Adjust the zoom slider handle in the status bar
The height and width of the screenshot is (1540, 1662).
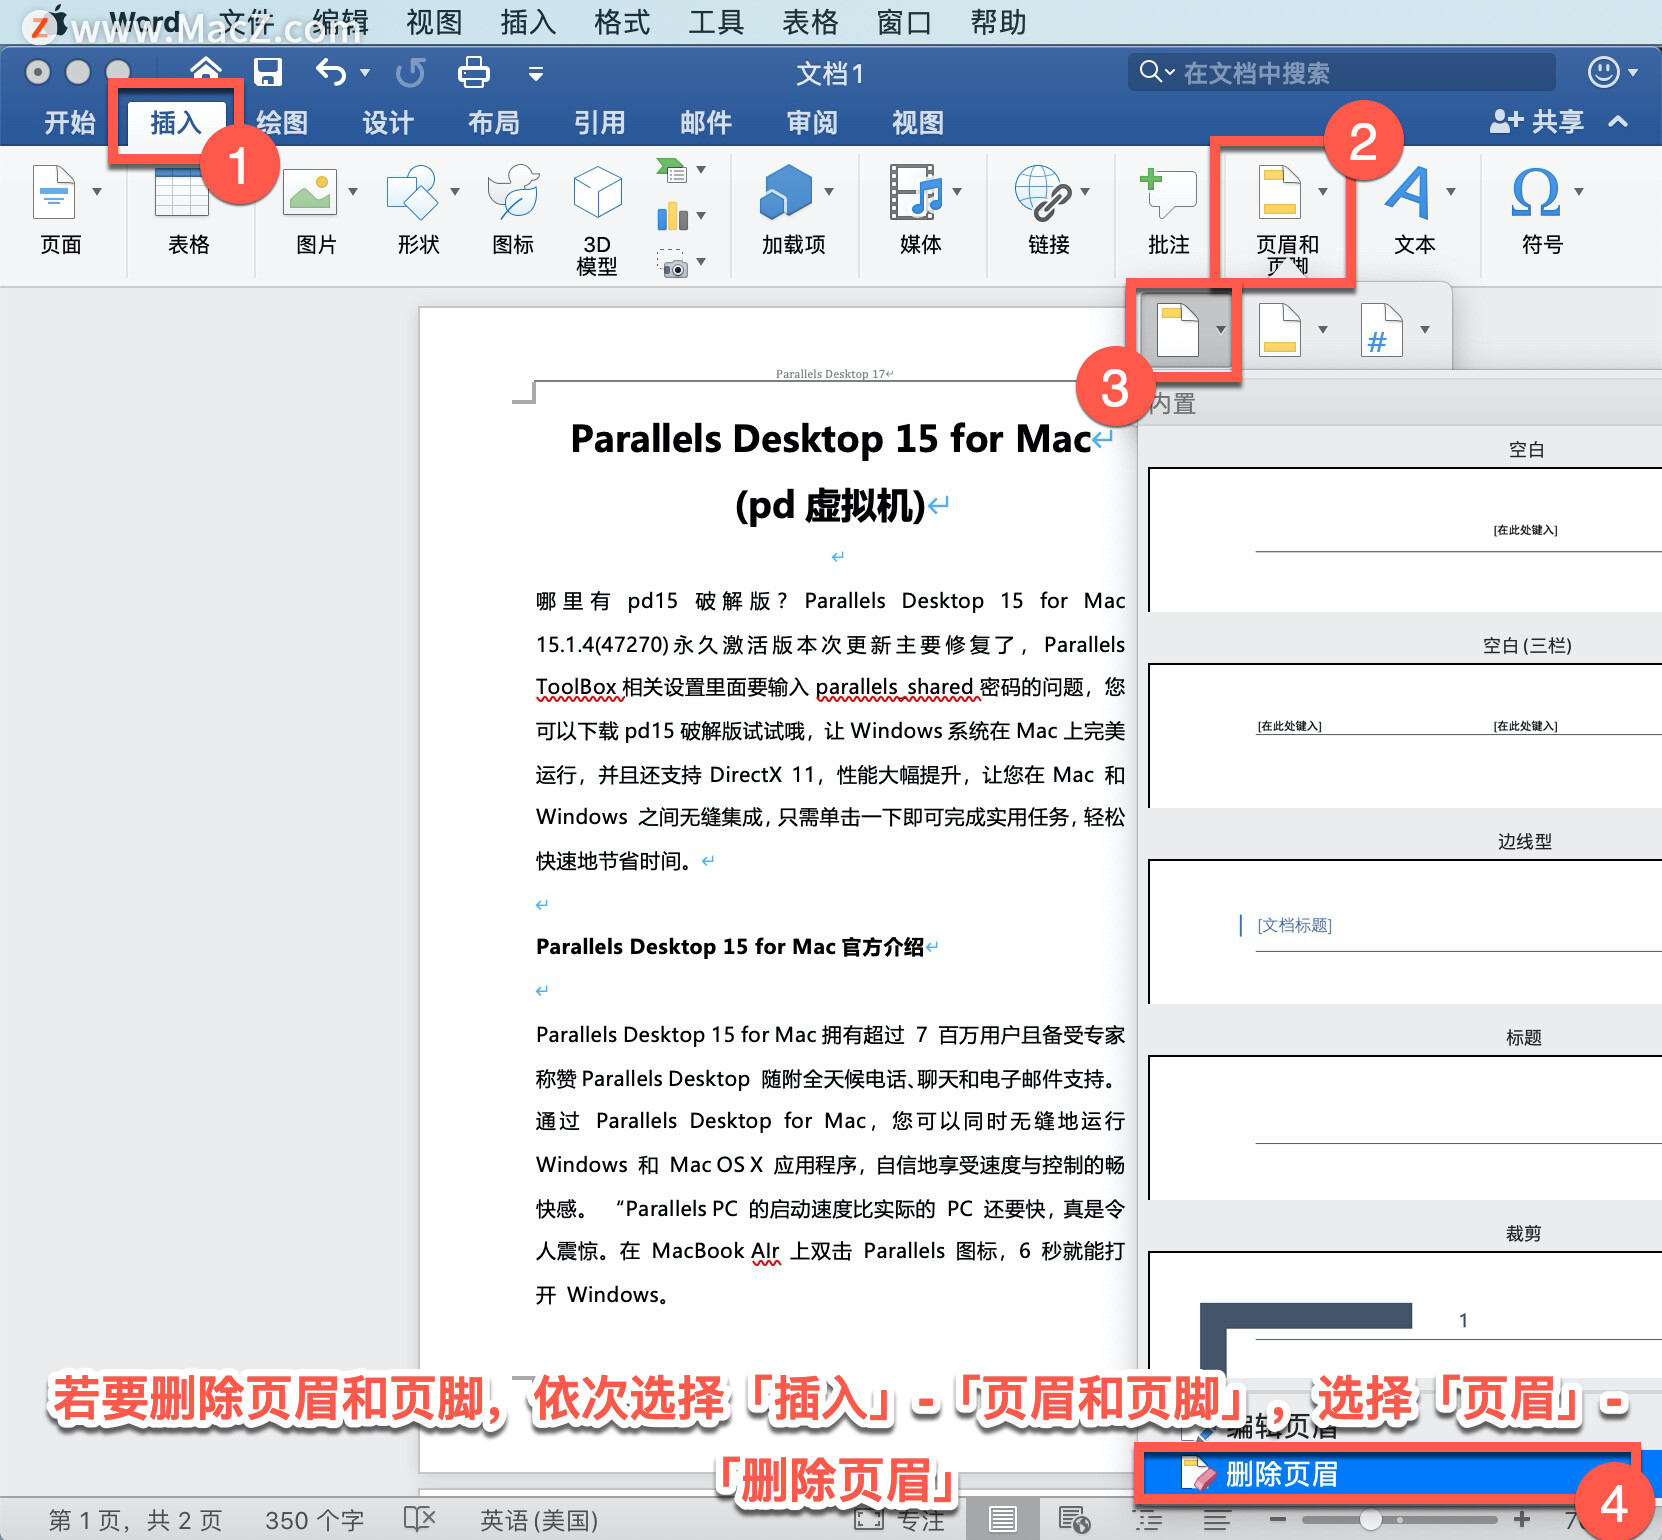pyautogui.click(x=1371, y=1520)
